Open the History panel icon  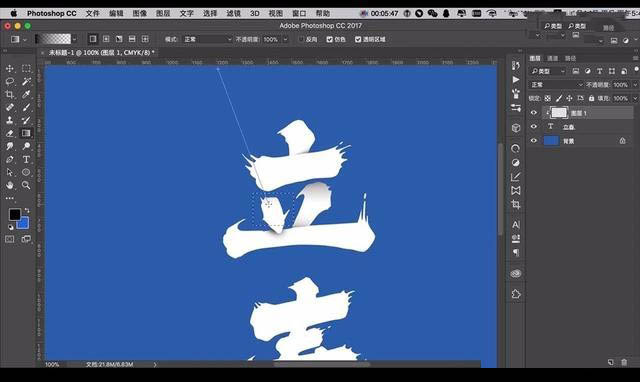[x=516, y=66]
